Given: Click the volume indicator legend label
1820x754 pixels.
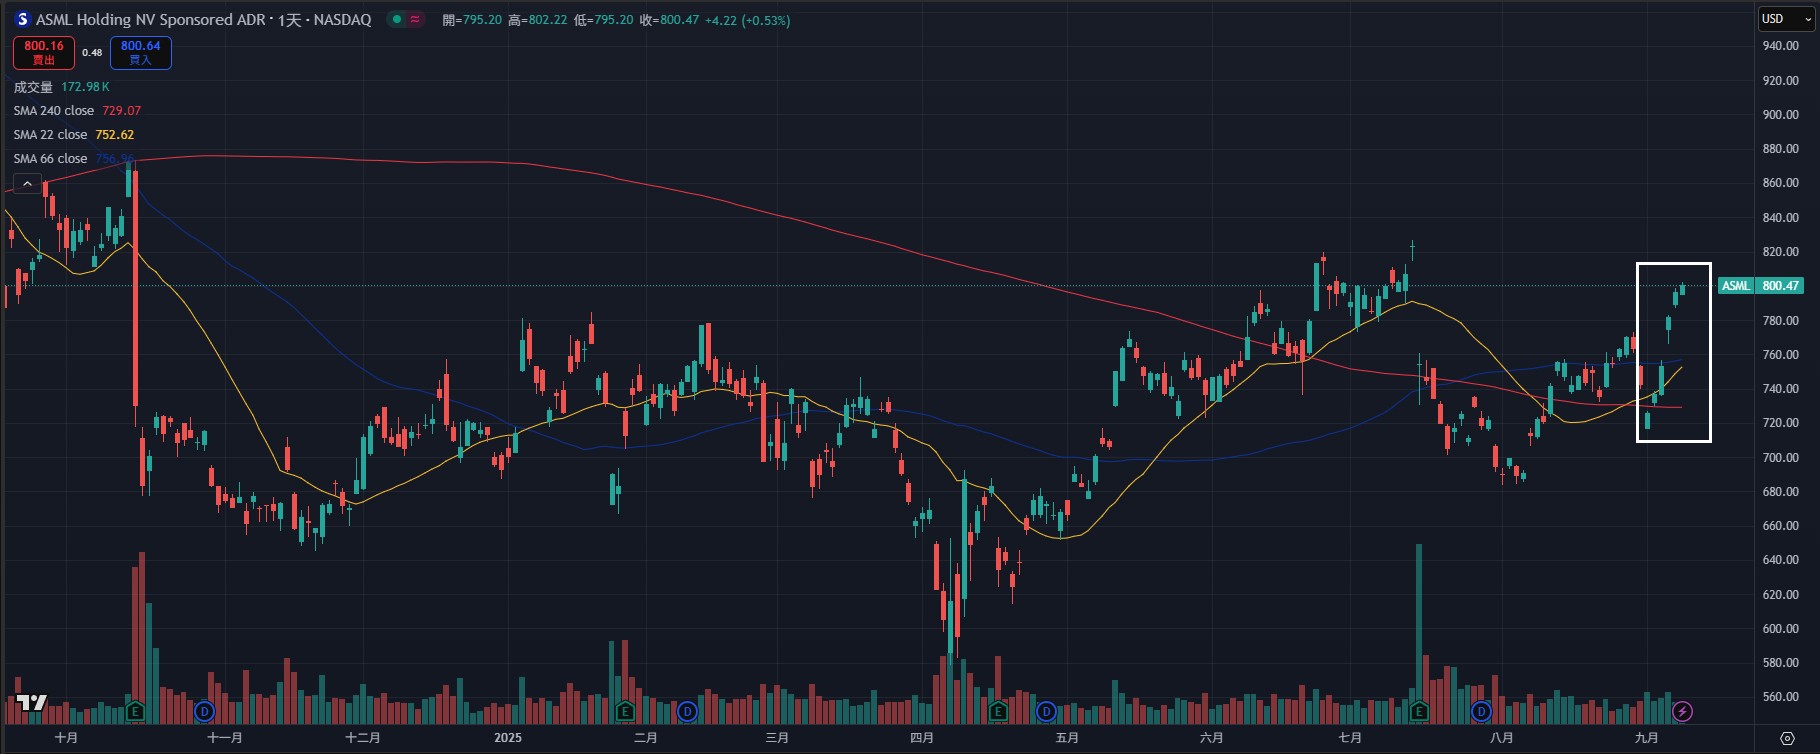Looking at the screenshot, I should point(33,87).
